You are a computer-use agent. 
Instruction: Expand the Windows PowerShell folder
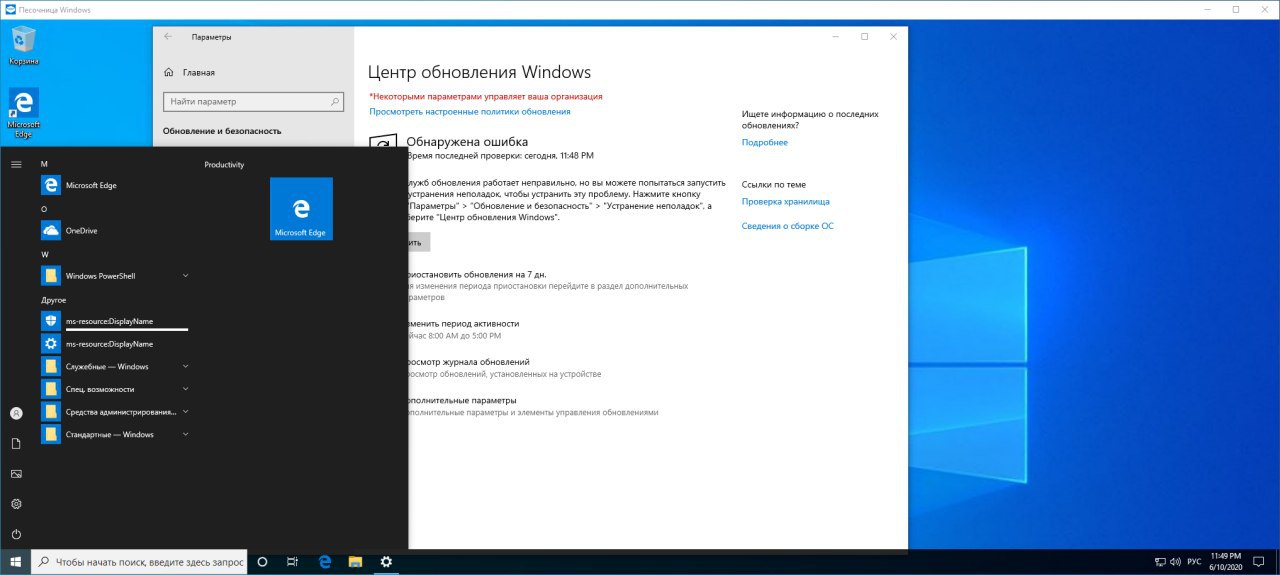pyautogui.click(x=114, y=276)
